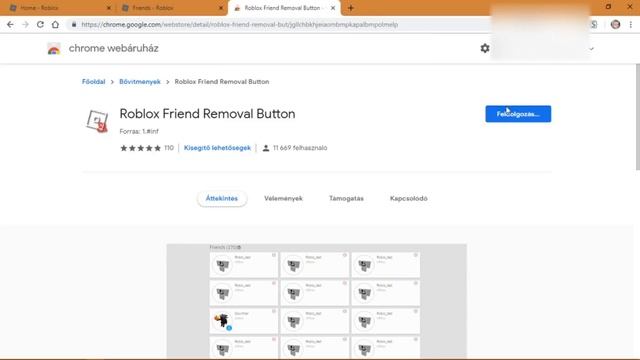The image size is (640, 360).
Task: Click the five-star rating
Action: [x=140, y=148]
